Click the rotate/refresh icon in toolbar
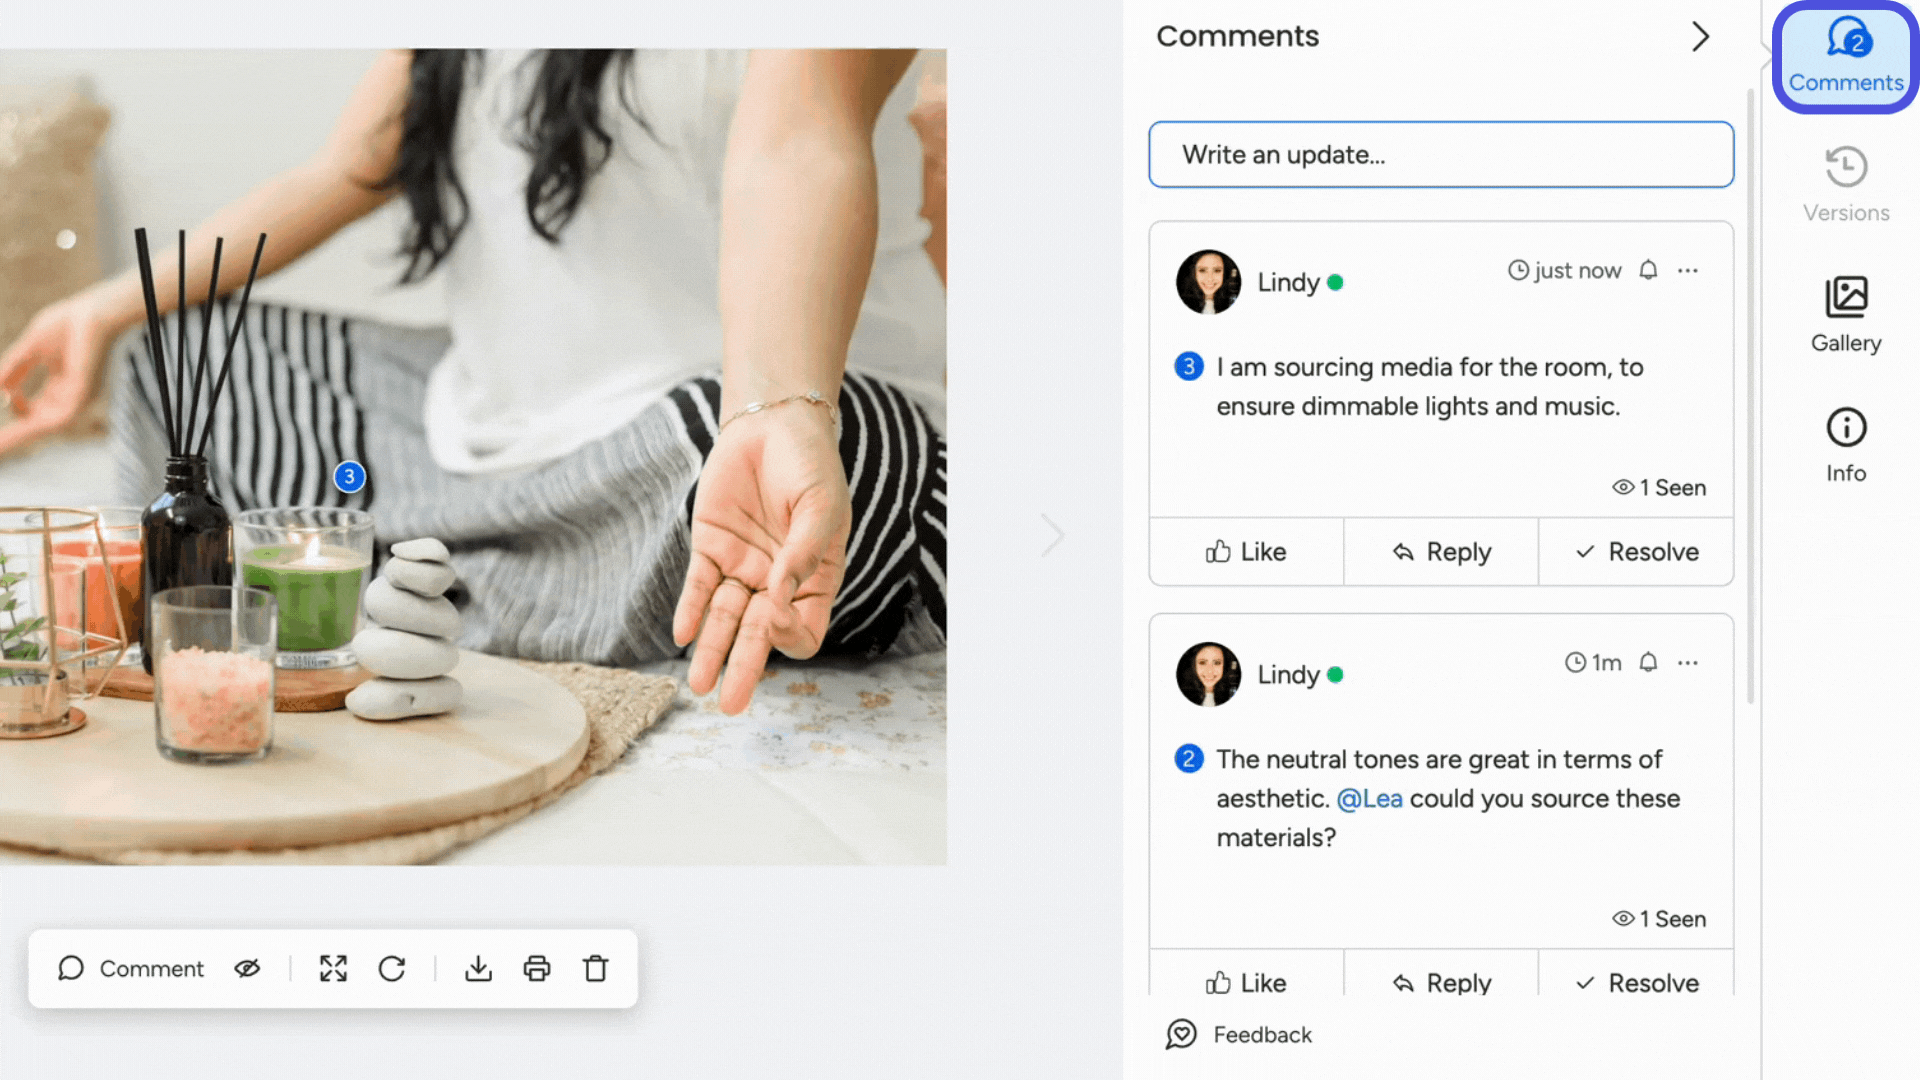This screenshot has width=1920, height=1080. coord(393,968)
